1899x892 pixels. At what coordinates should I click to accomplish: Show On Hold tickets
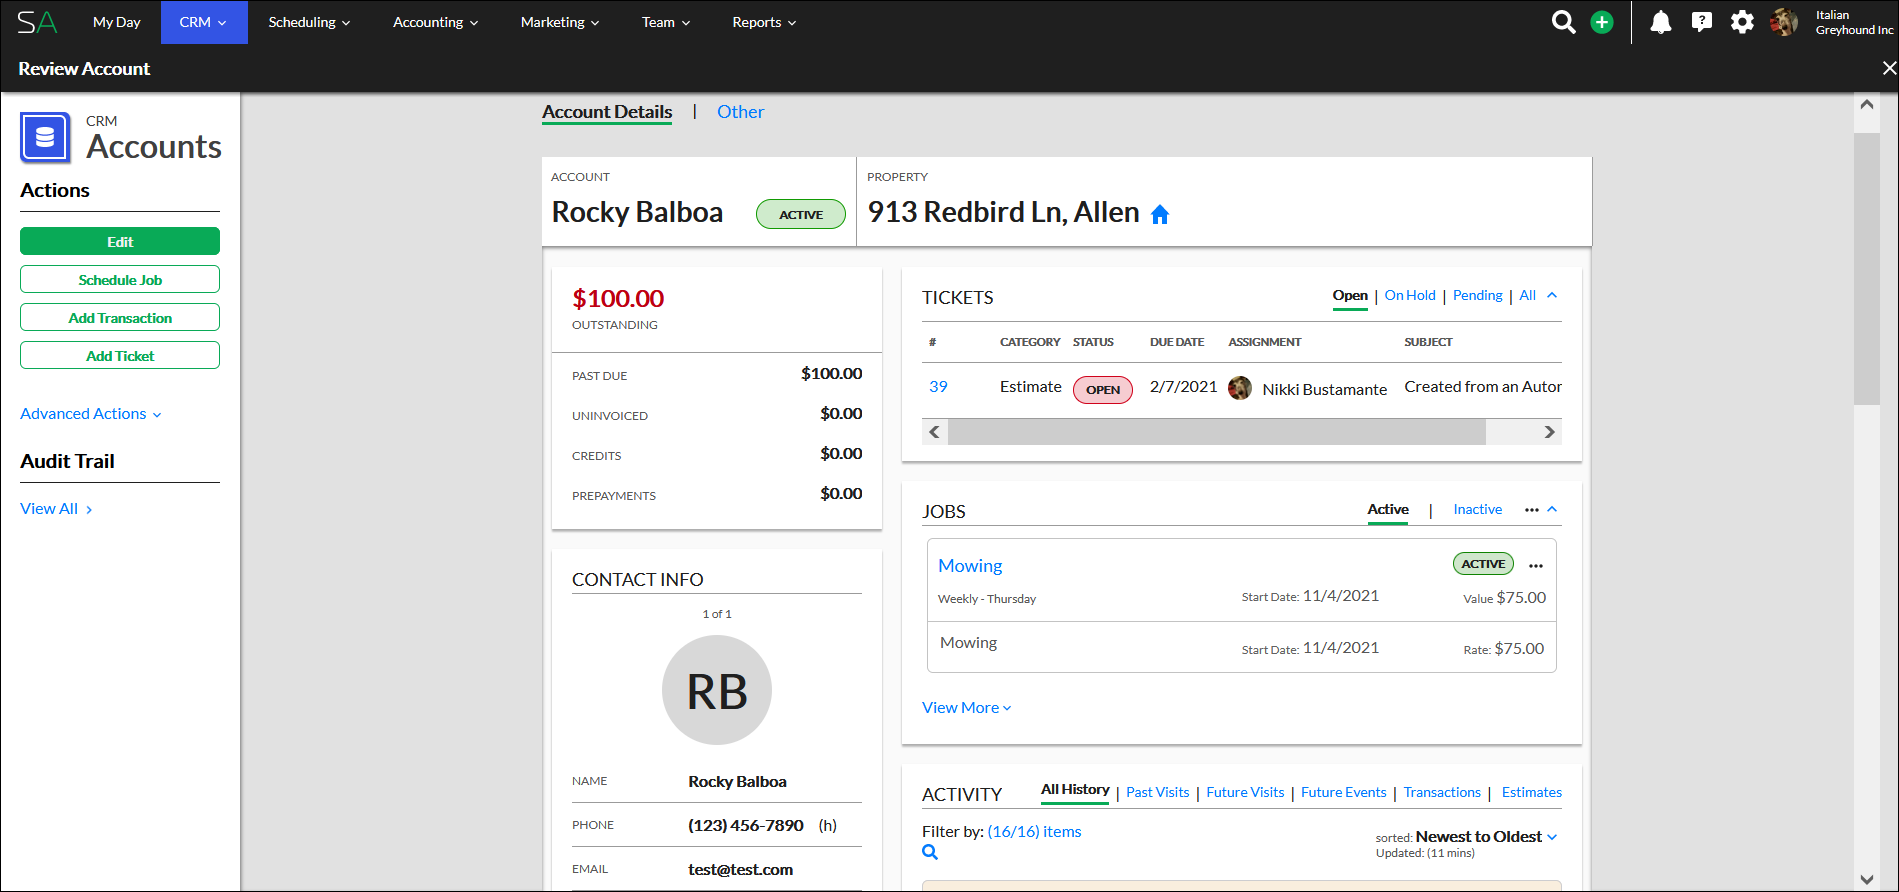coord(1410,295)
